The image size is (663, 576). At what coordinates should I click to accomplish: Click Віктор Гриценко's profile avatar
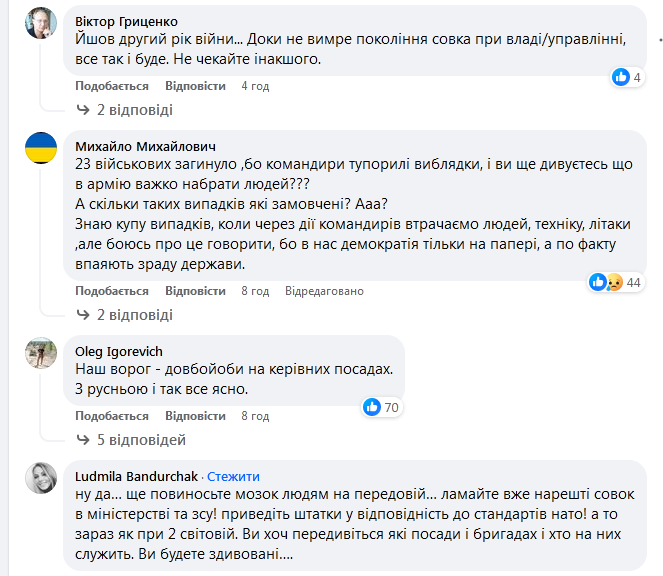click(x=40, y=22)
